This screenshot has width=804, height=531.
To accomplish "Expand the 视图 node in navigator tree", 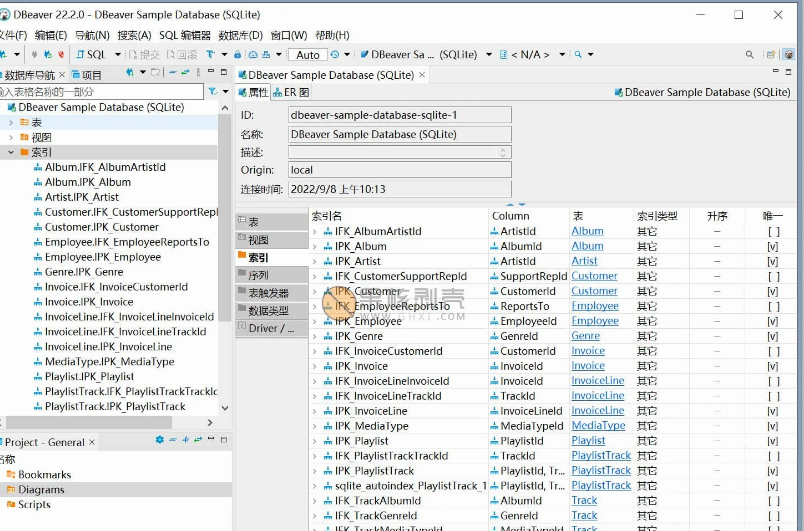I will click(x=11, y=137).
